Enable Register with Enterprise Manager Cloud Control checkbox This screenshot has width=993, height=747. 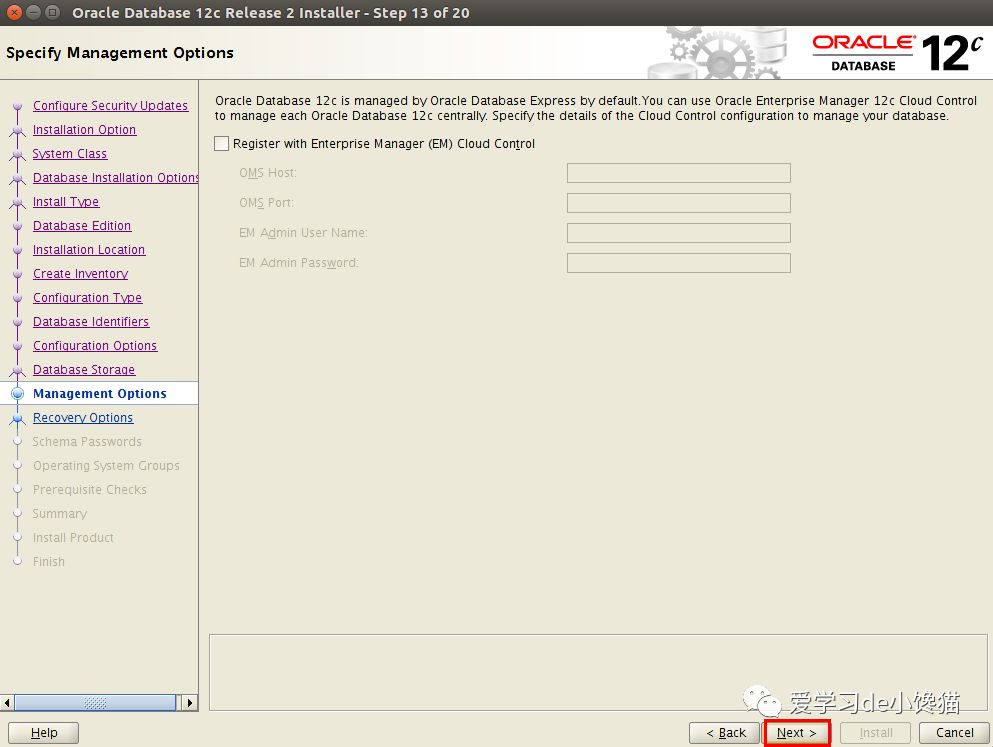[221, 144]
